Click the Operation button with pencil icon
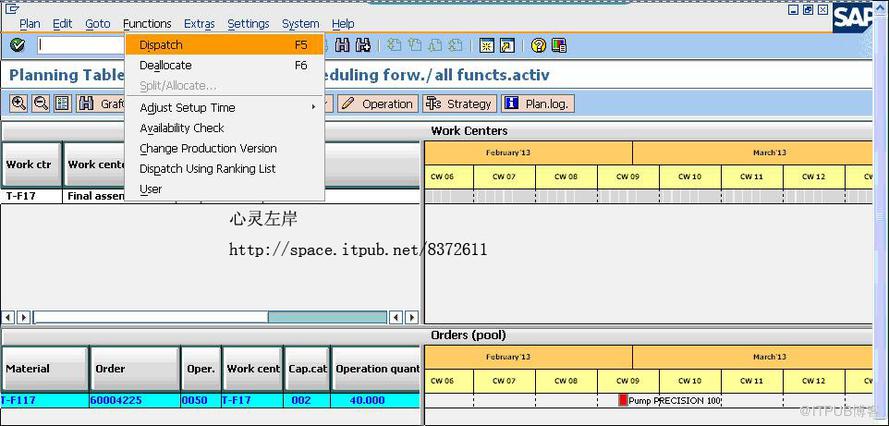889x426 pixels. click(x=378, y=104)
